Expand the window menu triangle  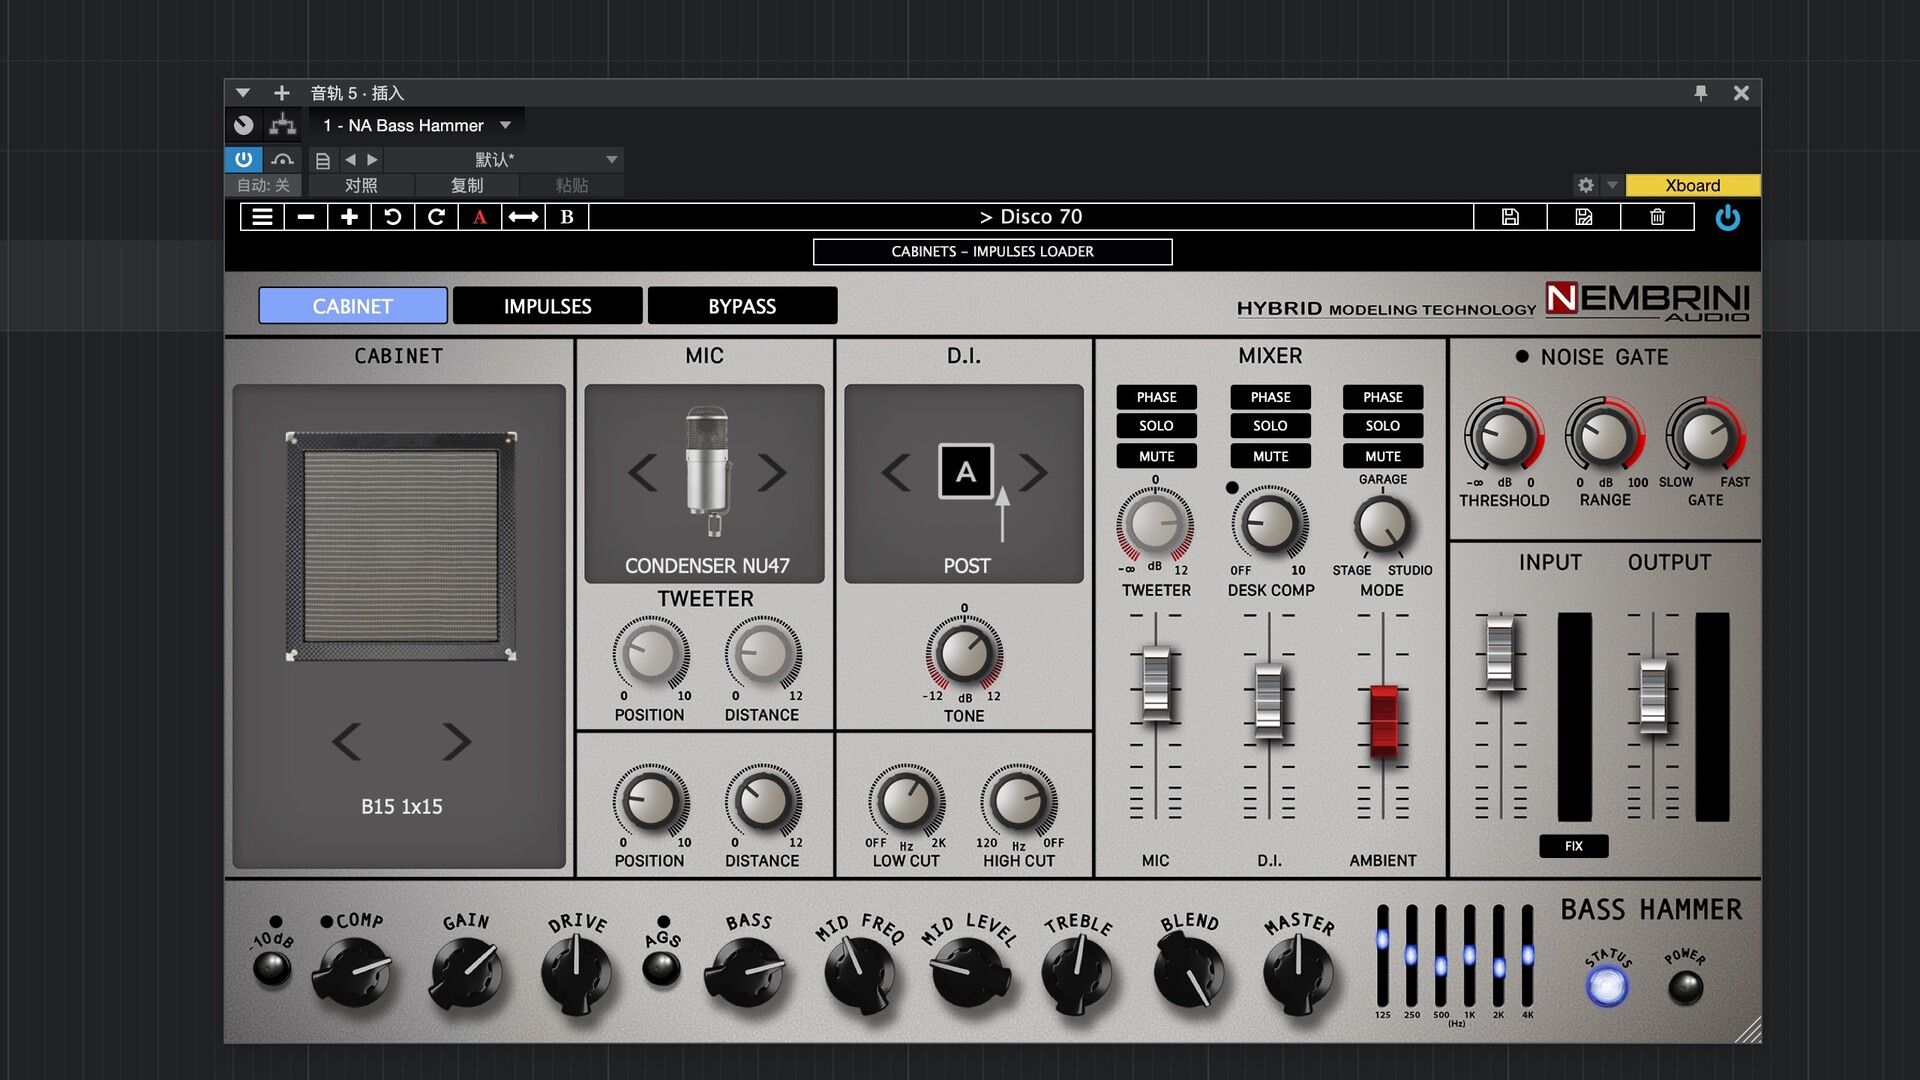pos(242,93)
